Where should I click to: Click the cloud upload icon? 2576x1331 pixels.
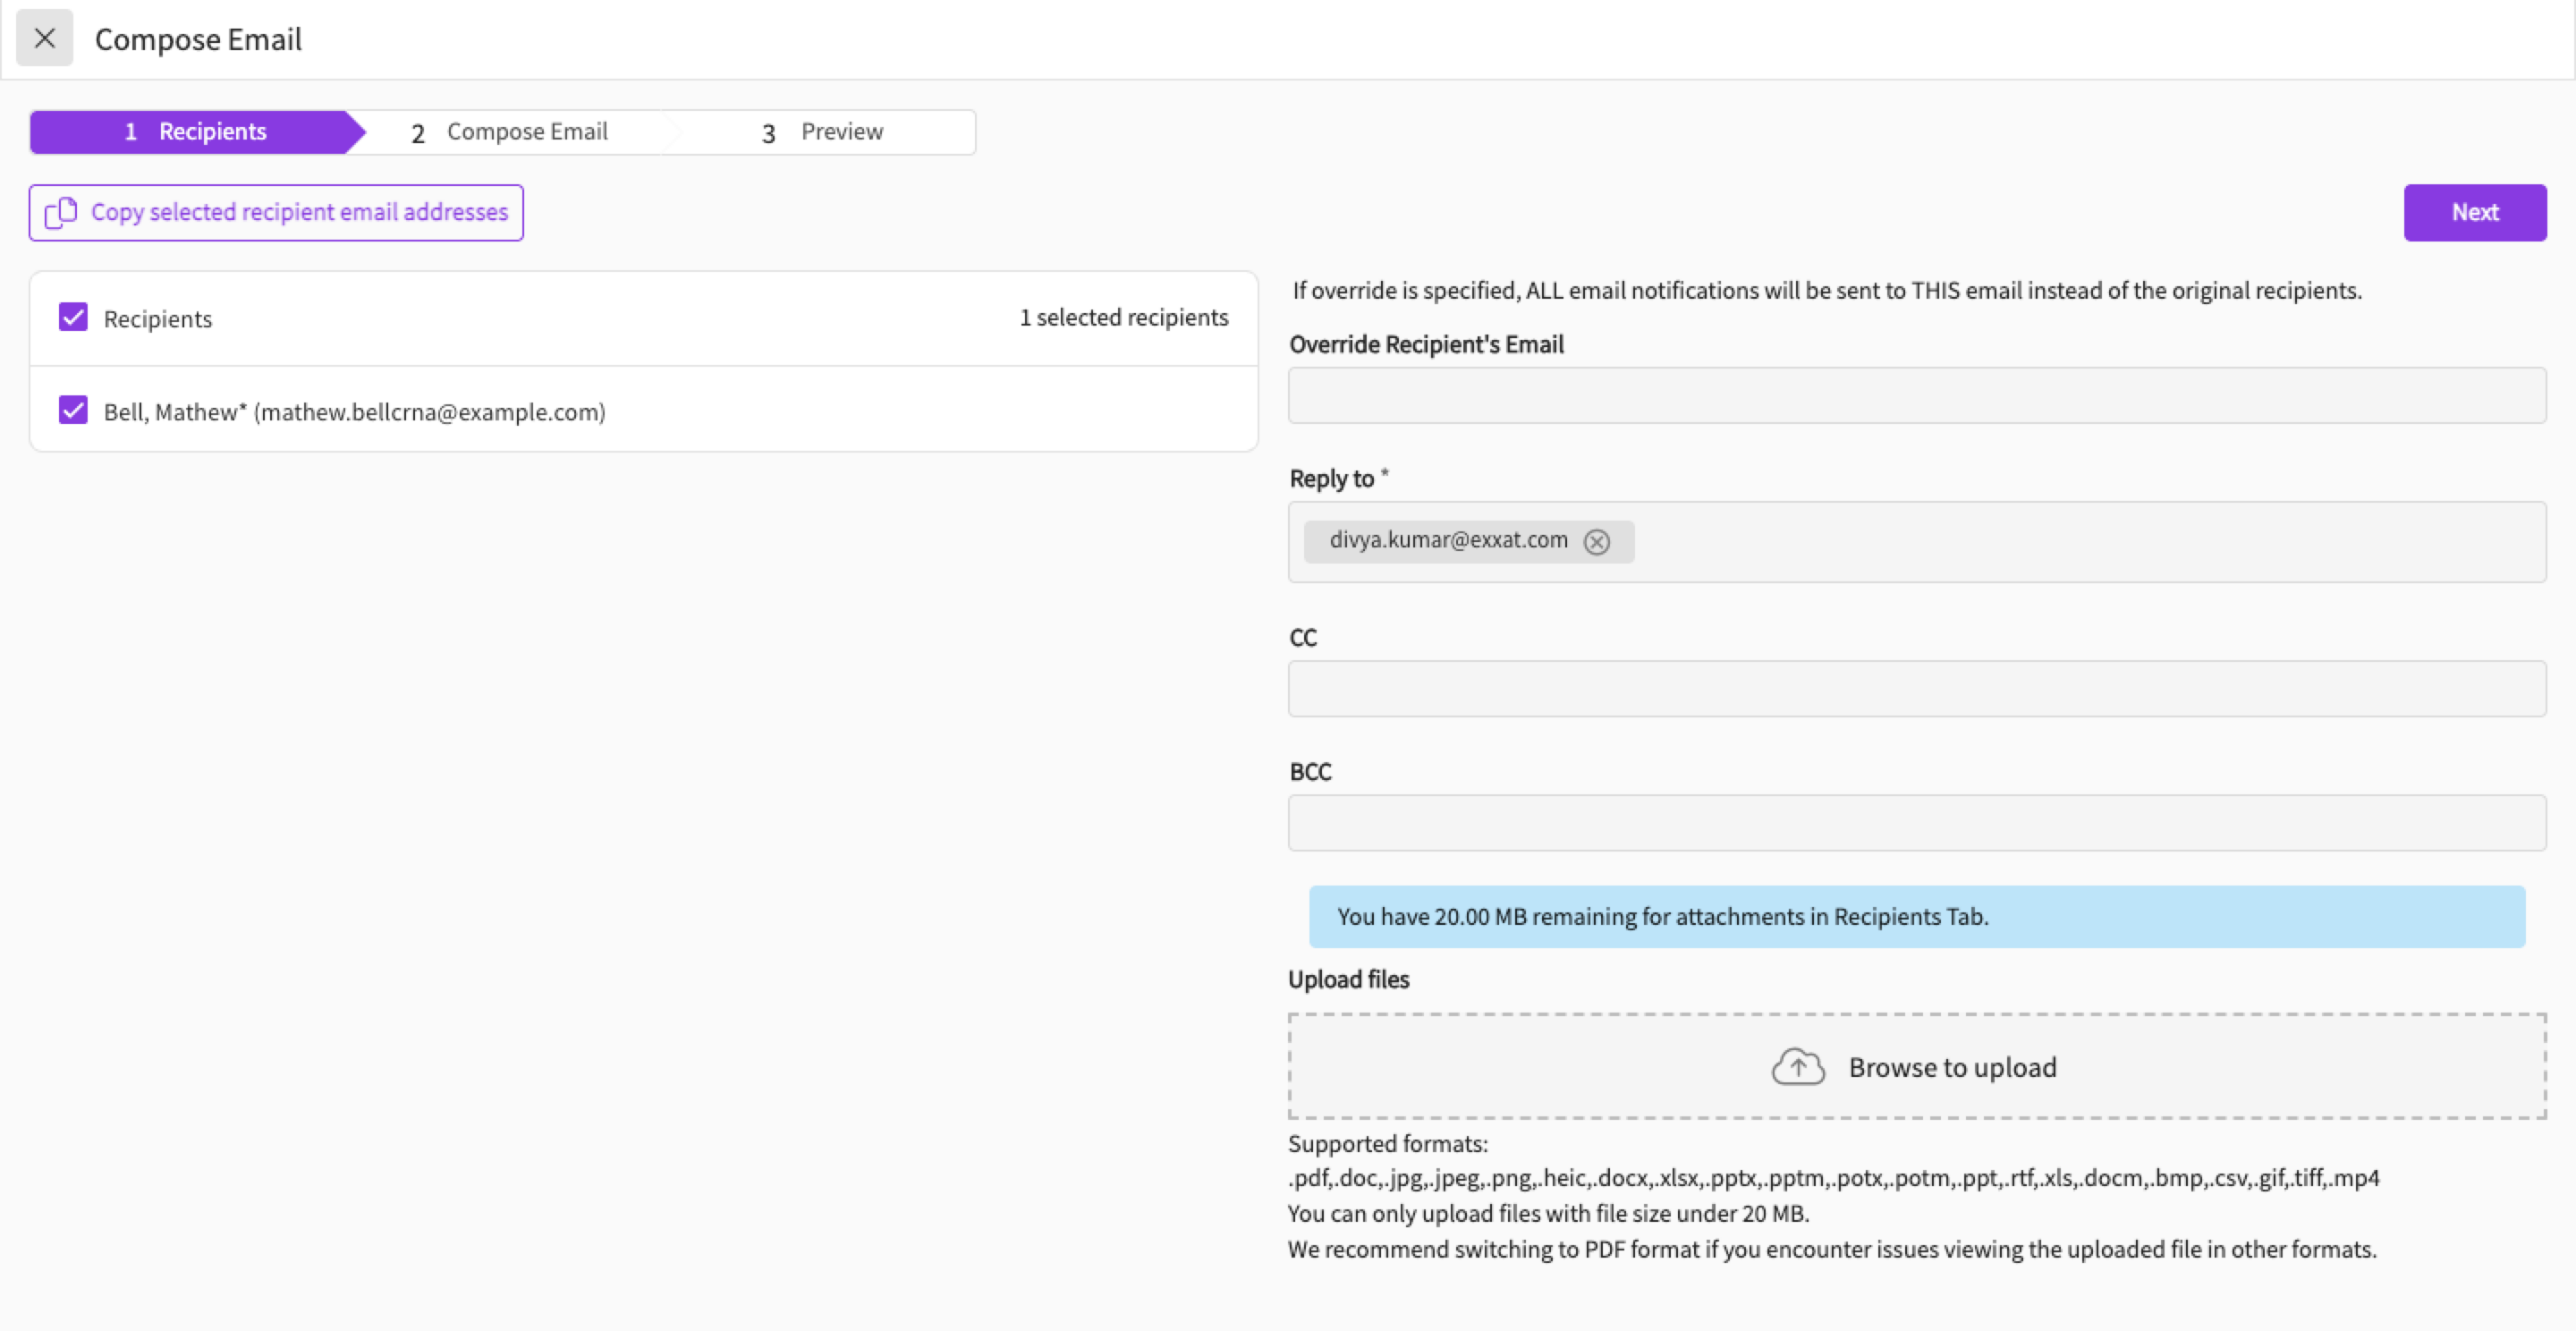pos(1797,1067)
